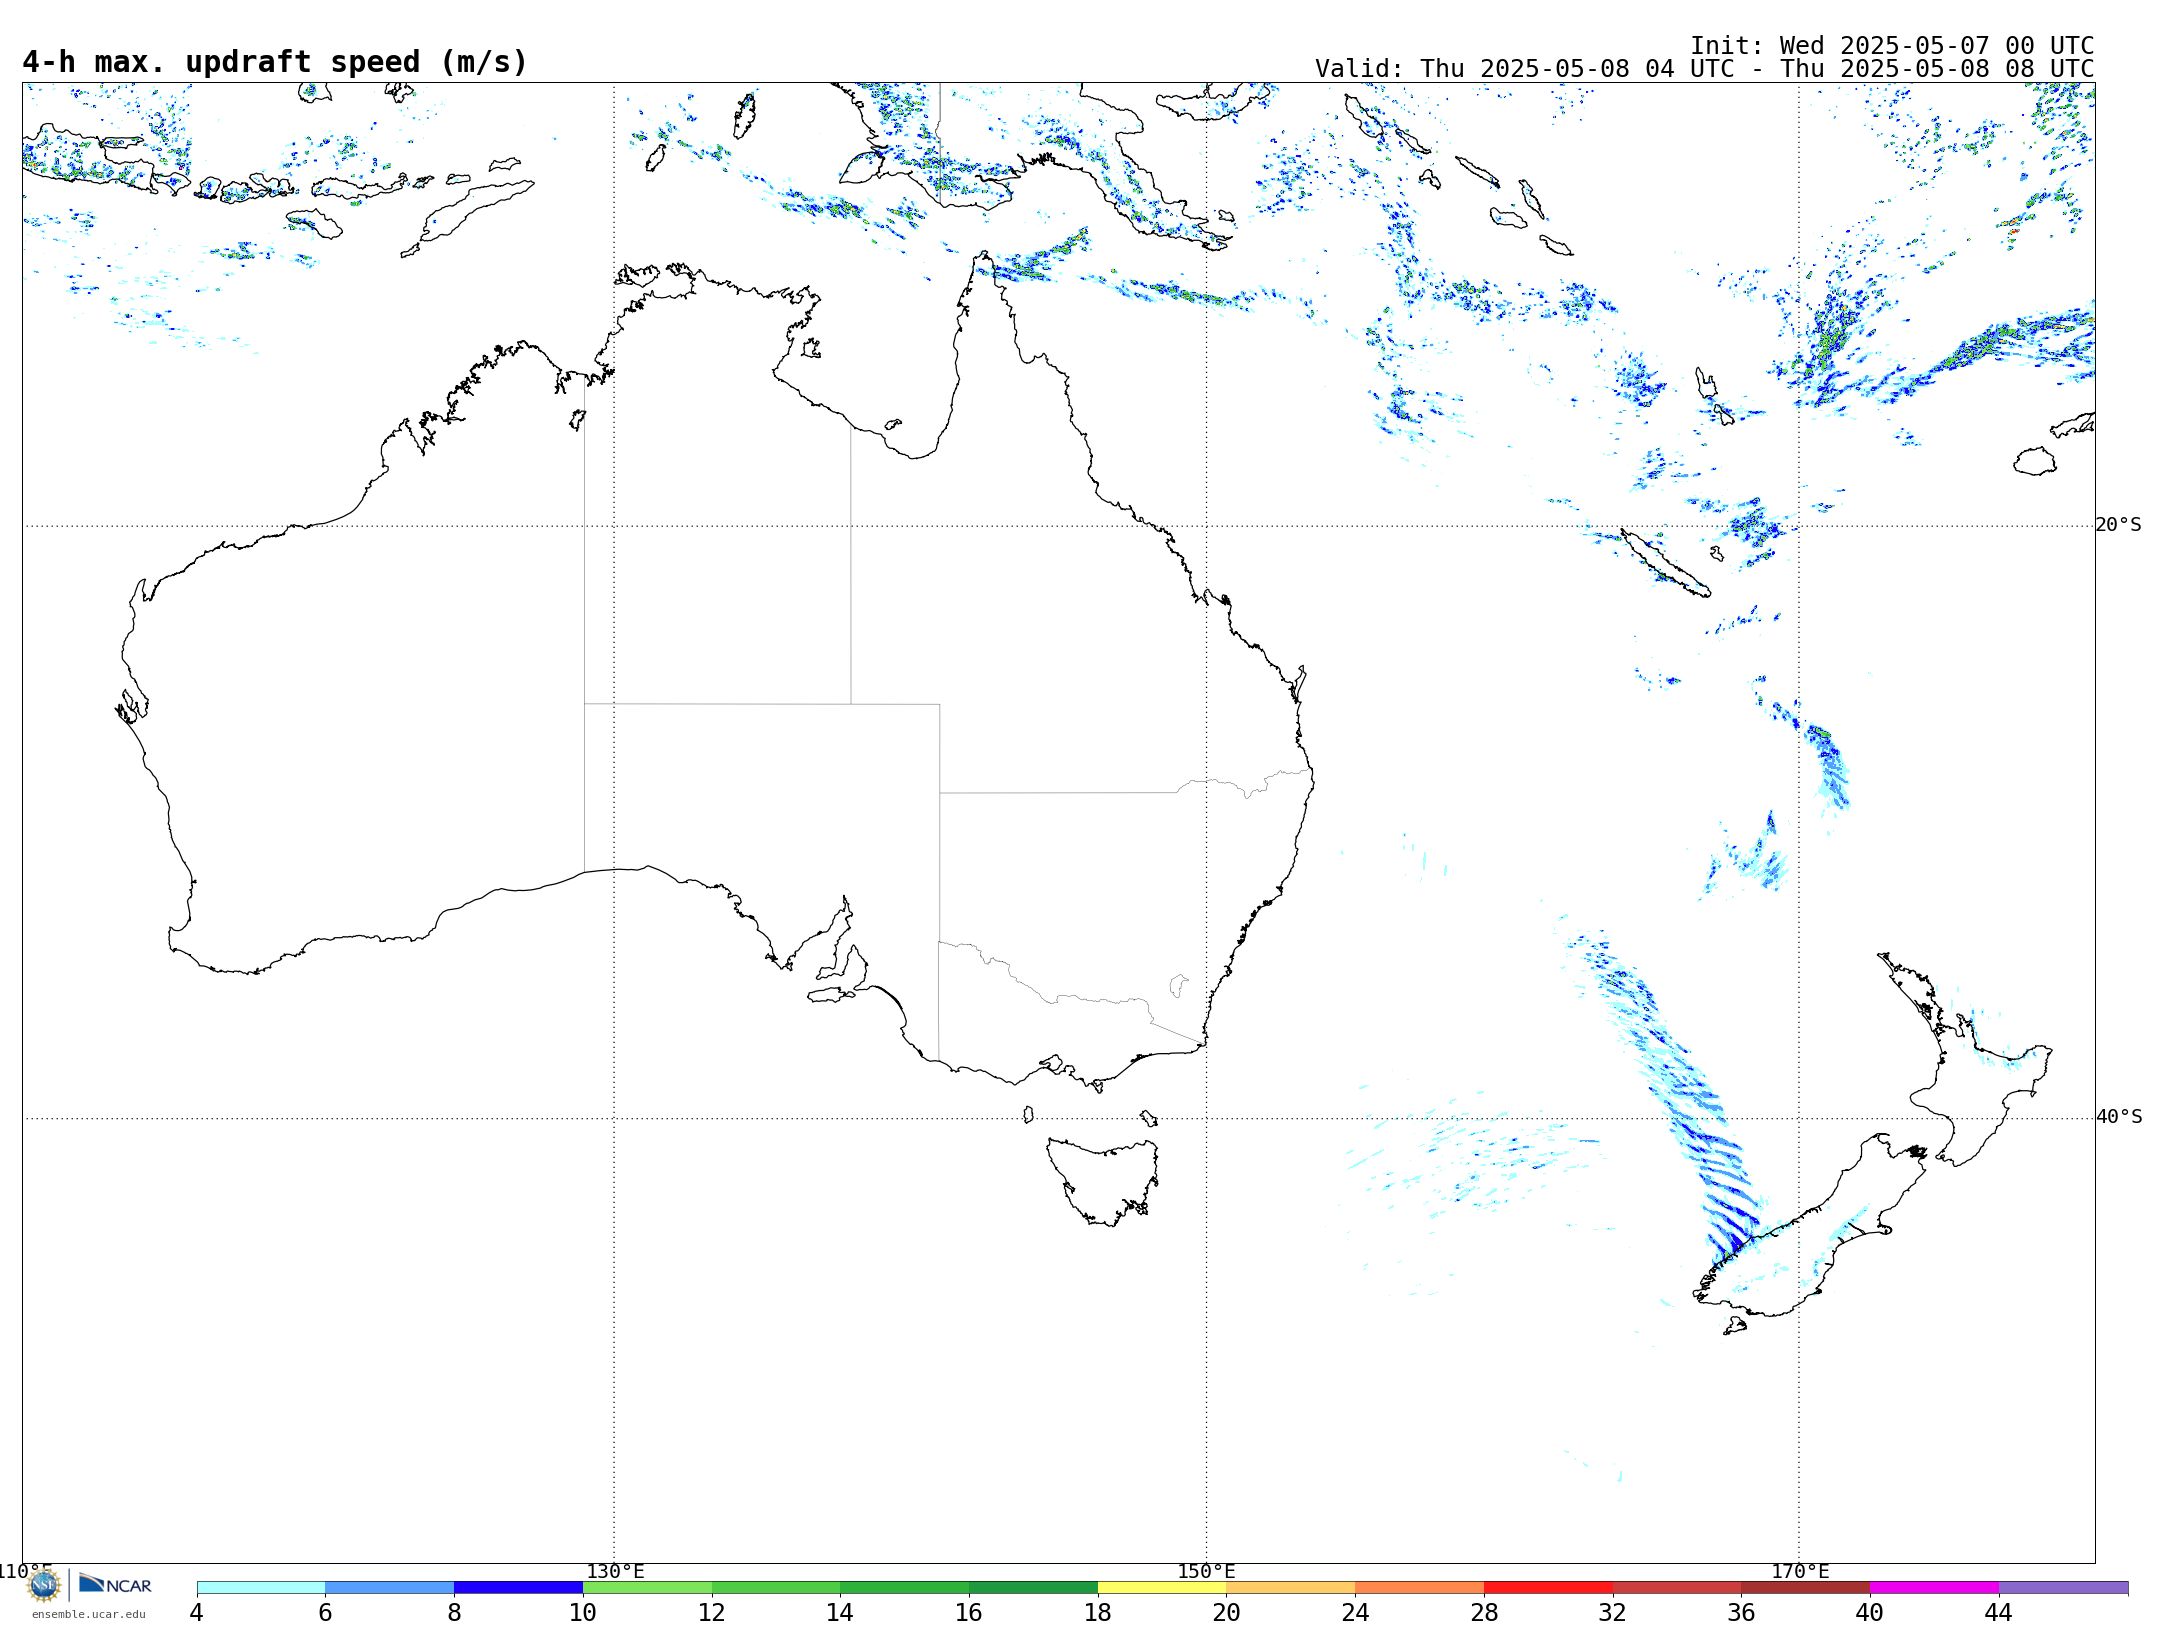Click the cornflower blue 6-8 color swatch
2160x1626 pixels.
[x=390, y=1587]
